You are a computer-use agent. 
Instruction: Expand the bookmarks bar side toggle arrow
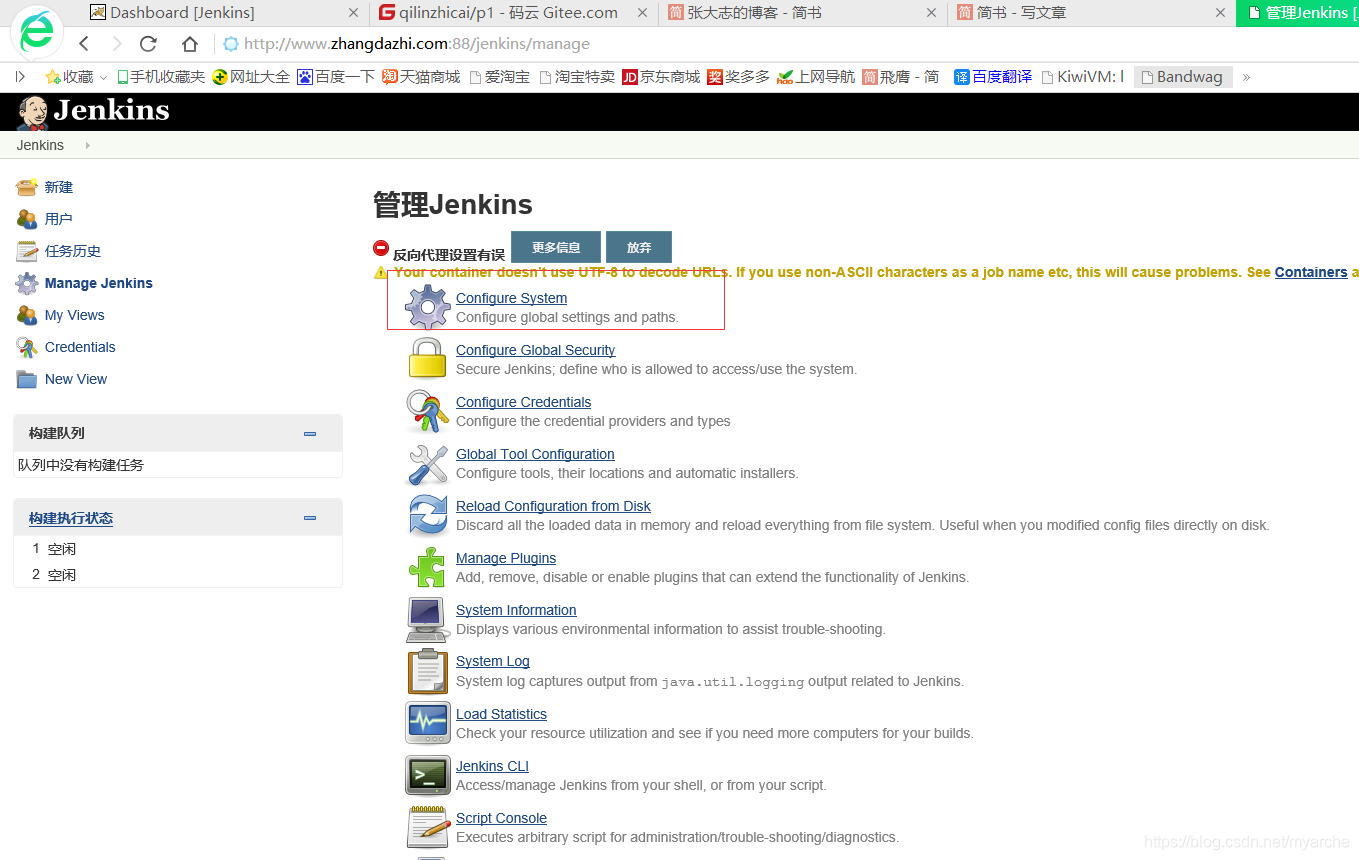(x=19, y=76)
